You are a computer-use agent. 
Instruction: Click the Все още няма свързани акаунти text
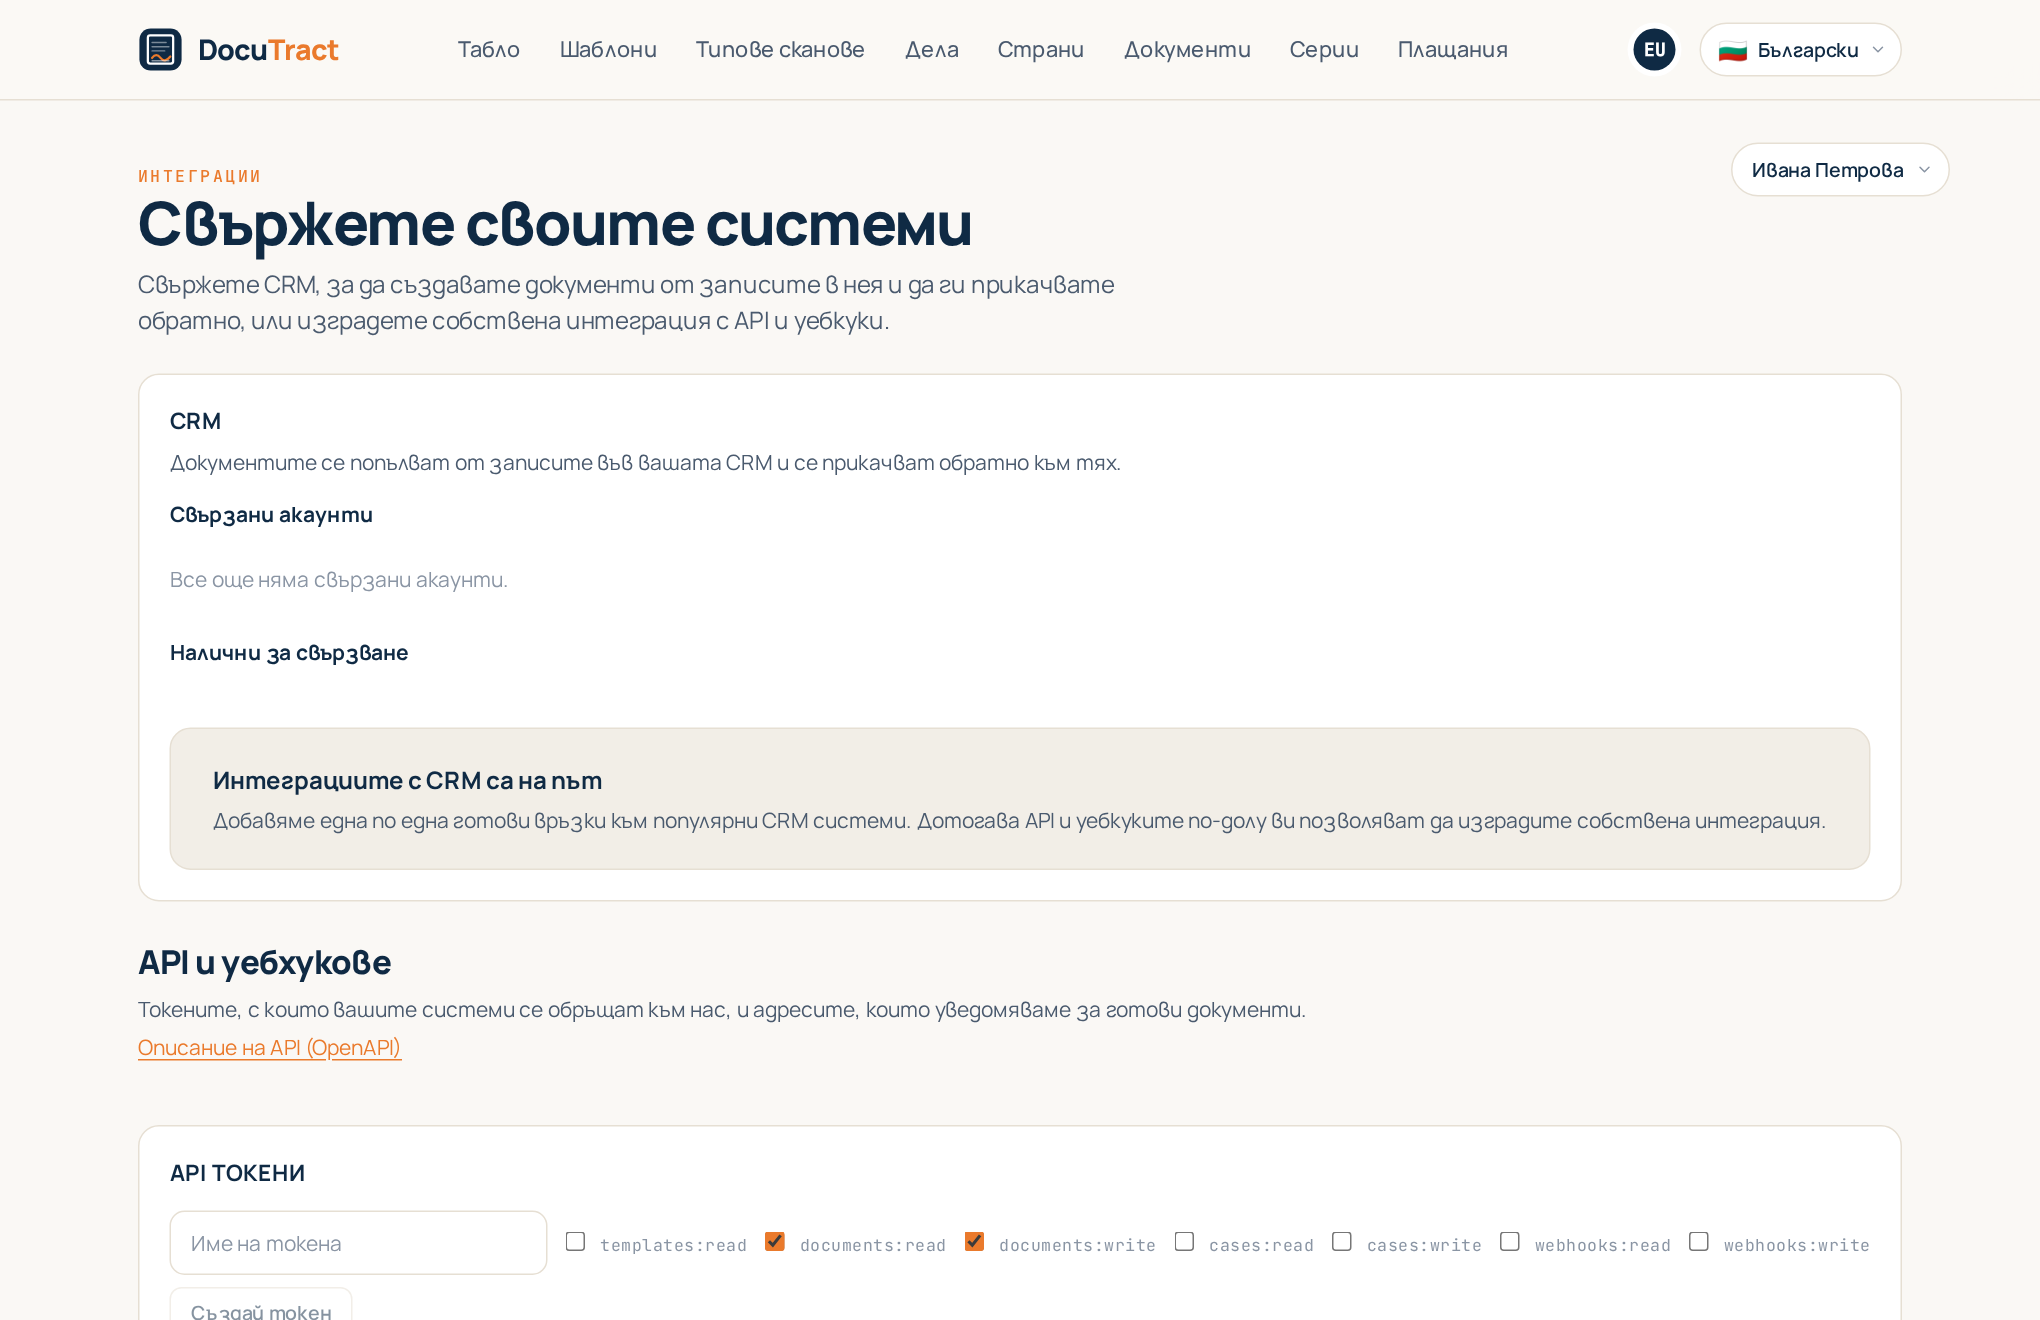point(339,580)
